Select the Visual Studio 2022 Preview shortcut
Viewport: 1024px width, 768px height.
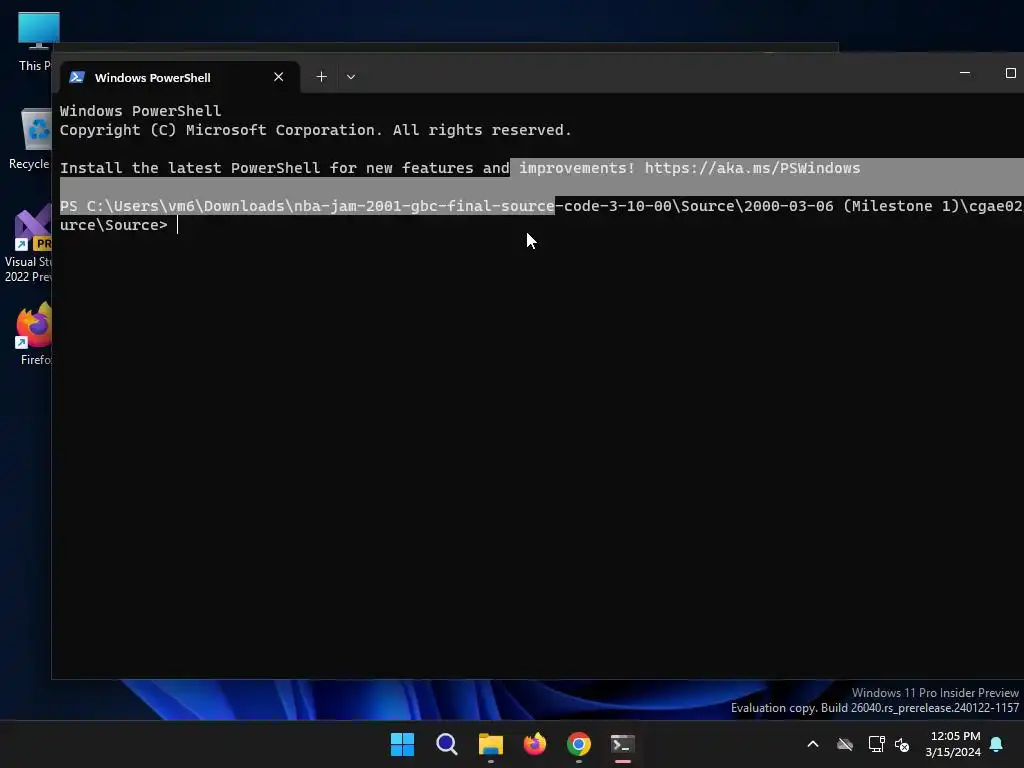click(29, 244)
